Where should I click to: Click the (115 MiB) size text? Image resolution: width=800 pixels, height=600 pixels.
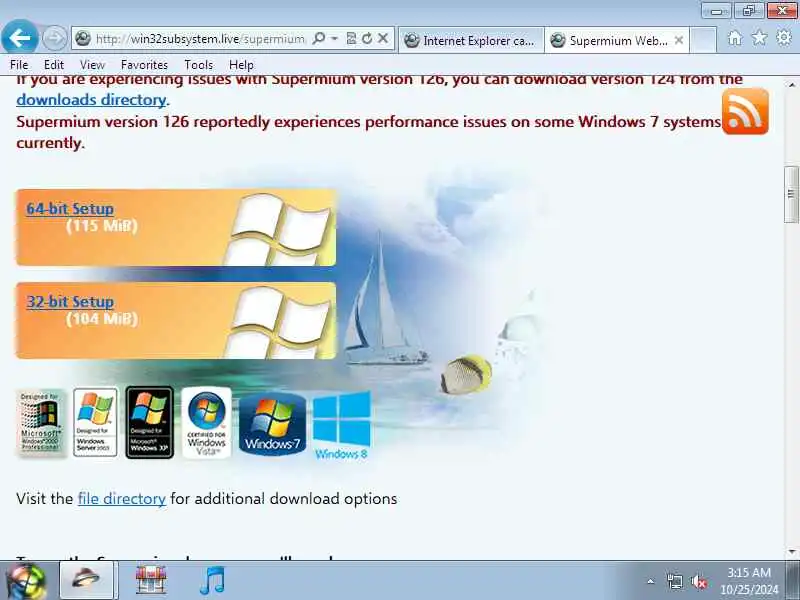102,226
